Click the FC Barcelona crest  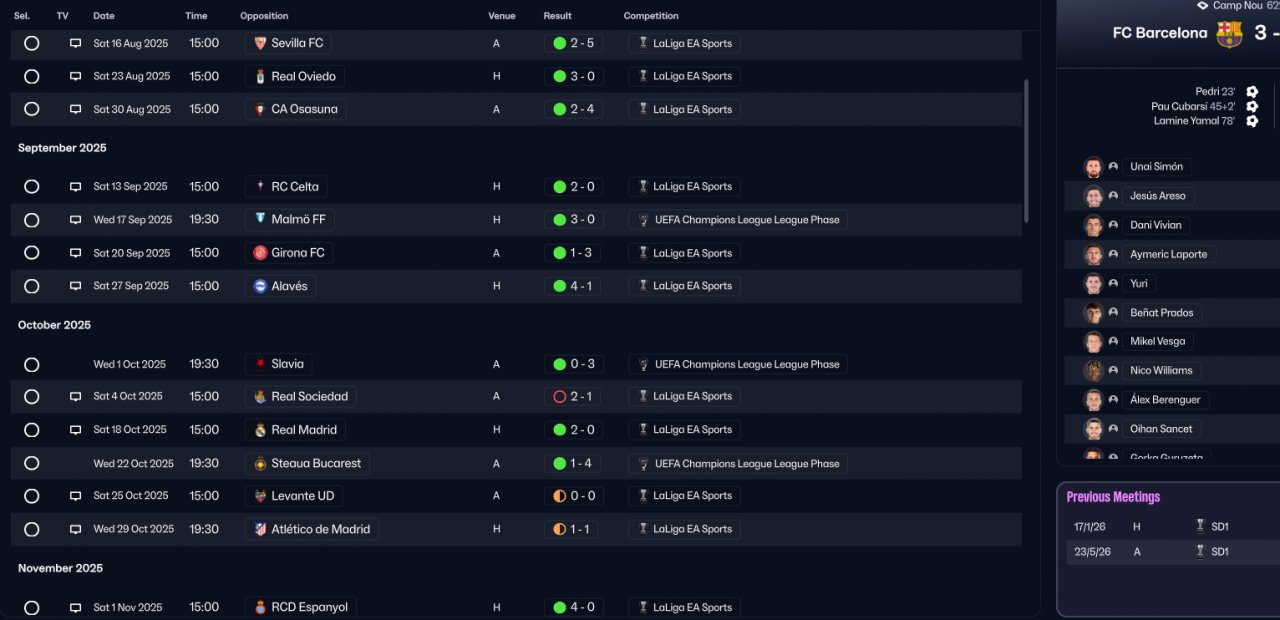tap(1229, 34)
